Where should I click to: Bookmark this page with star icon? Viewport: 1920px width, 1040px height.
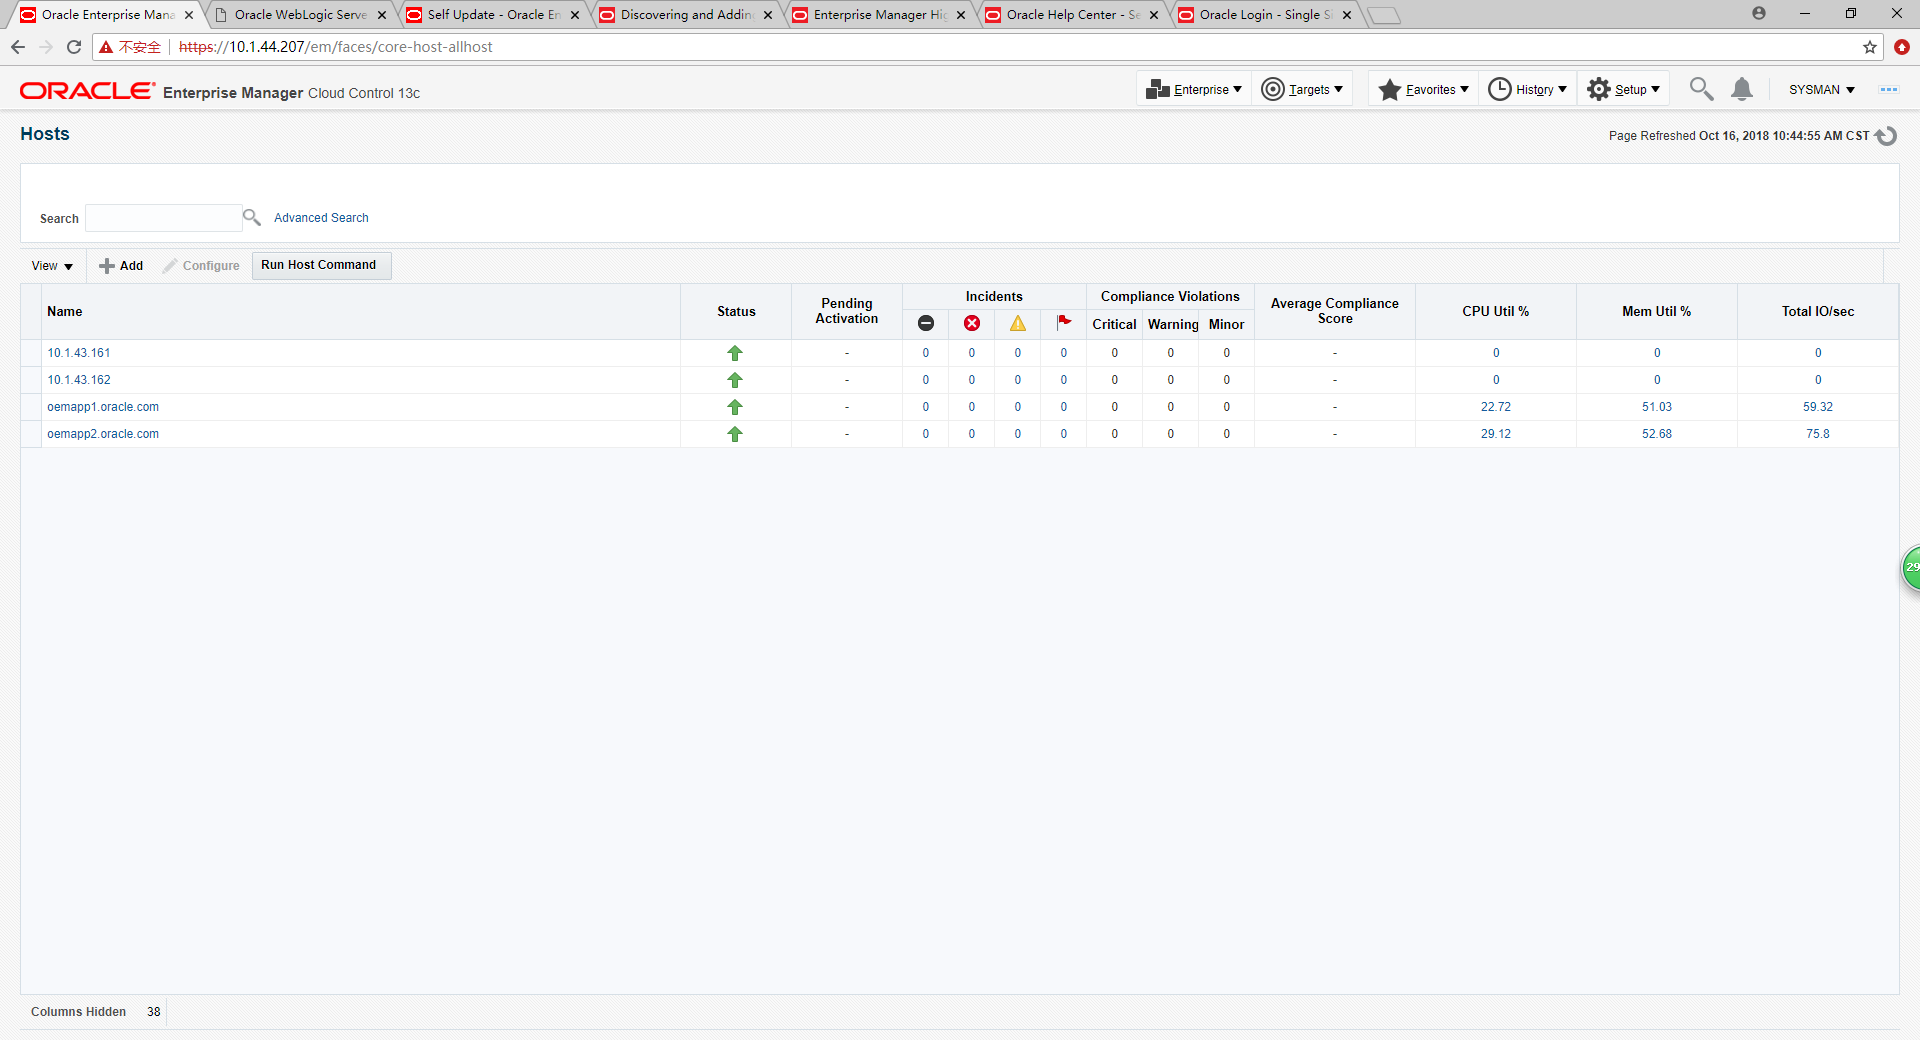pyautogui.click(x=1869, y=47)
